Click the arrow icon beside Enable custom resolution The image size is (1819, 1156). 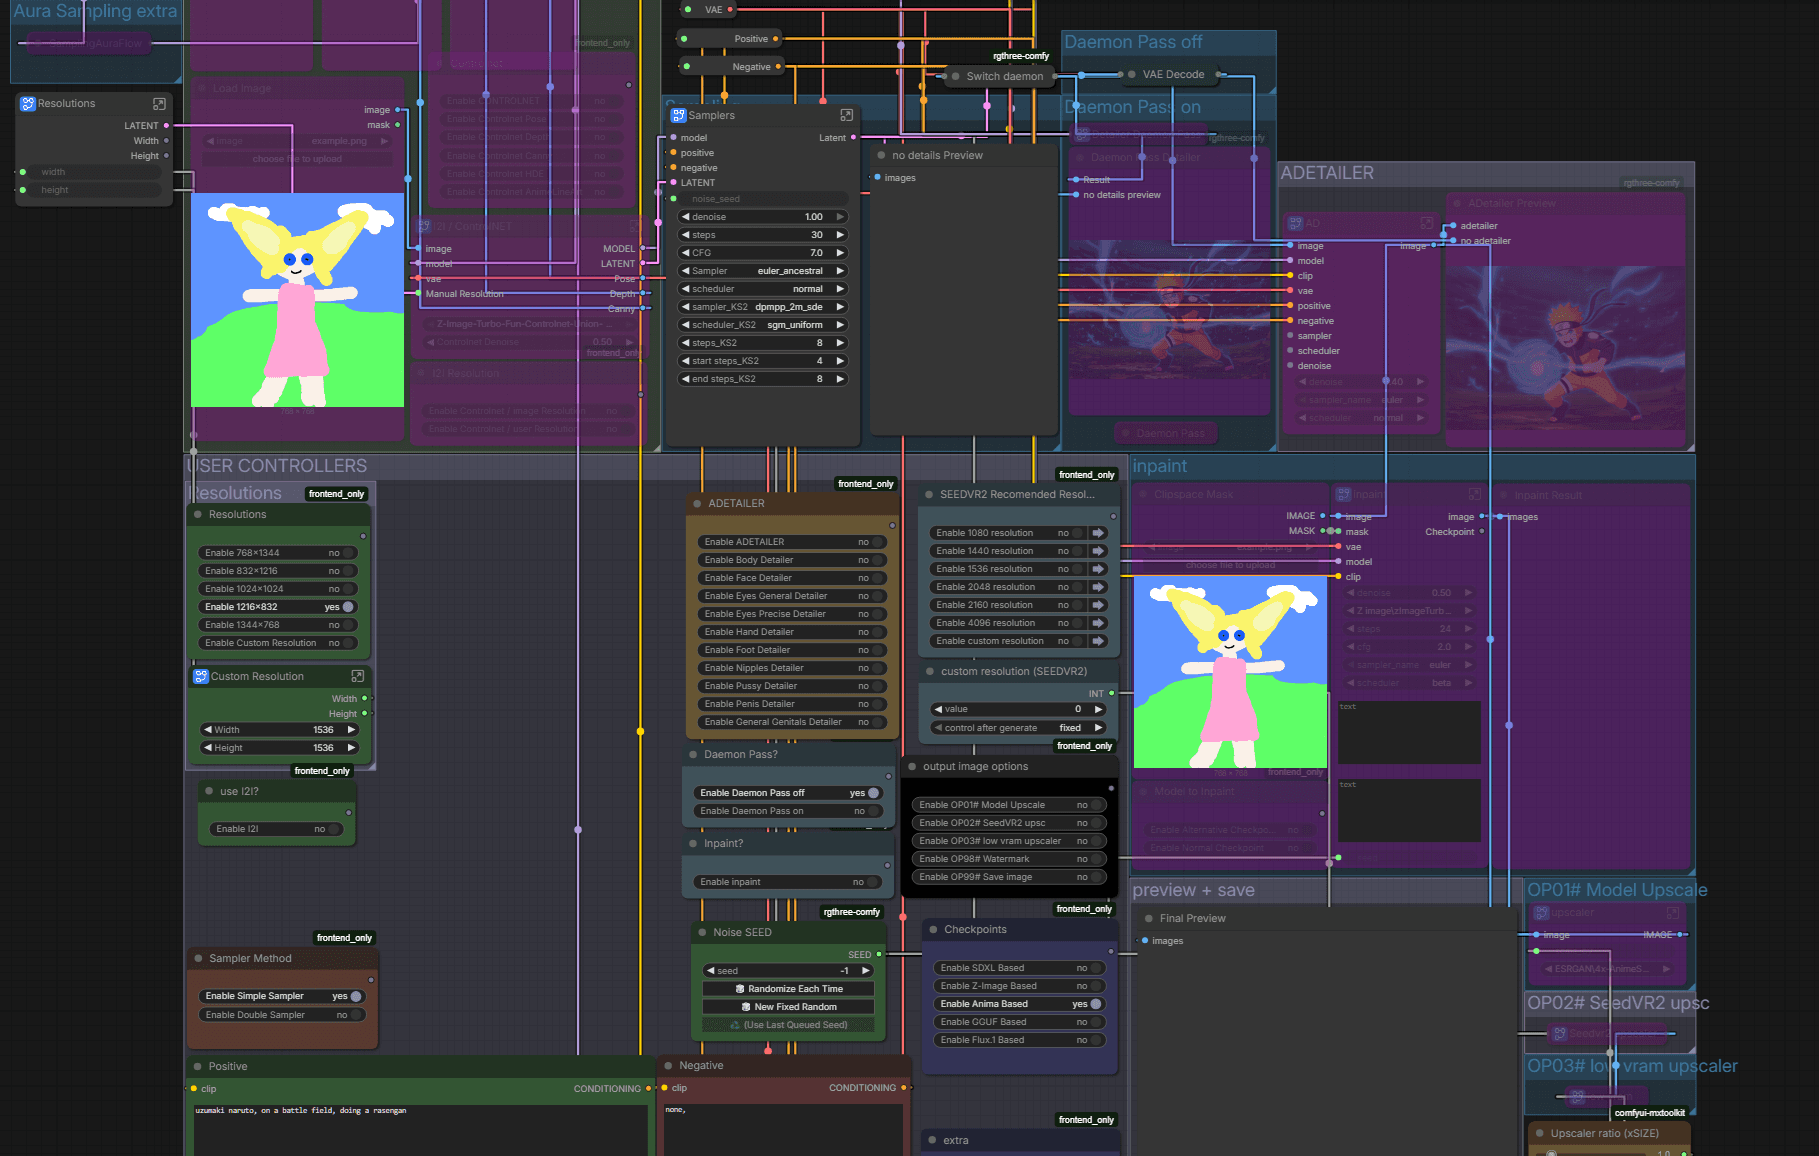coord(1098,641)
